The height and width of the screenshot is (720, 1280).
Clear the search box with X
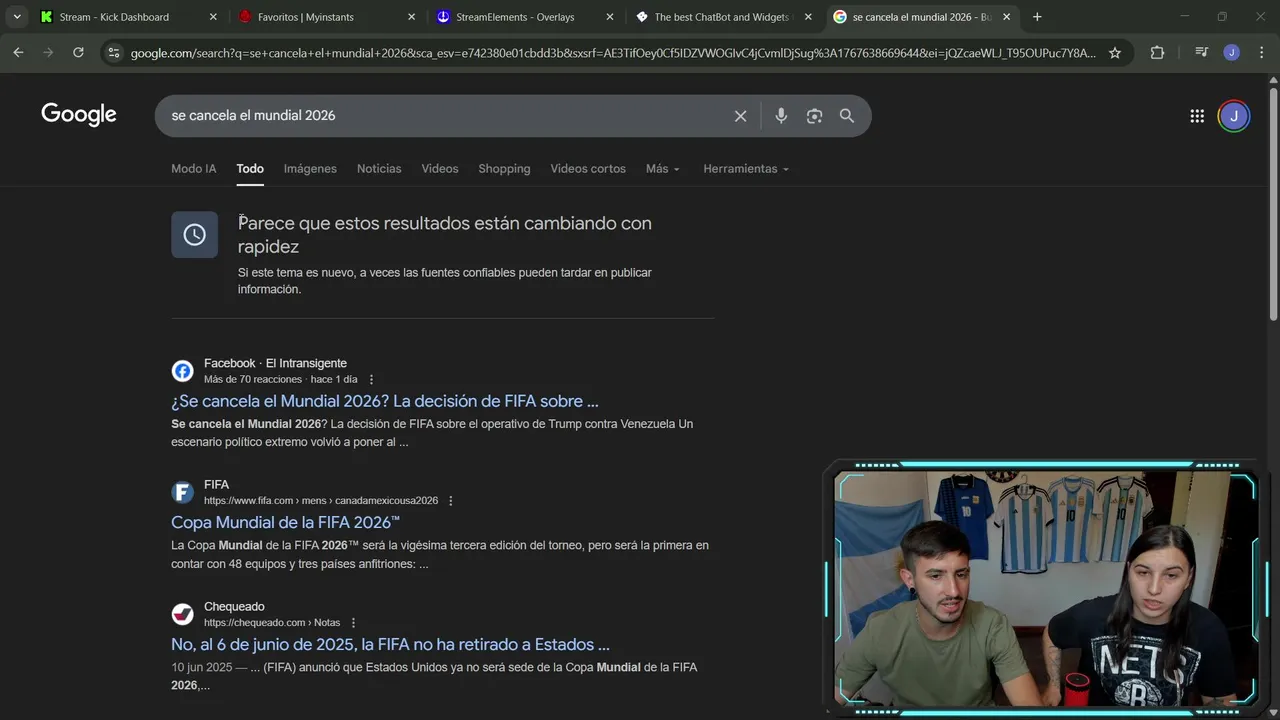click(740, 116)
